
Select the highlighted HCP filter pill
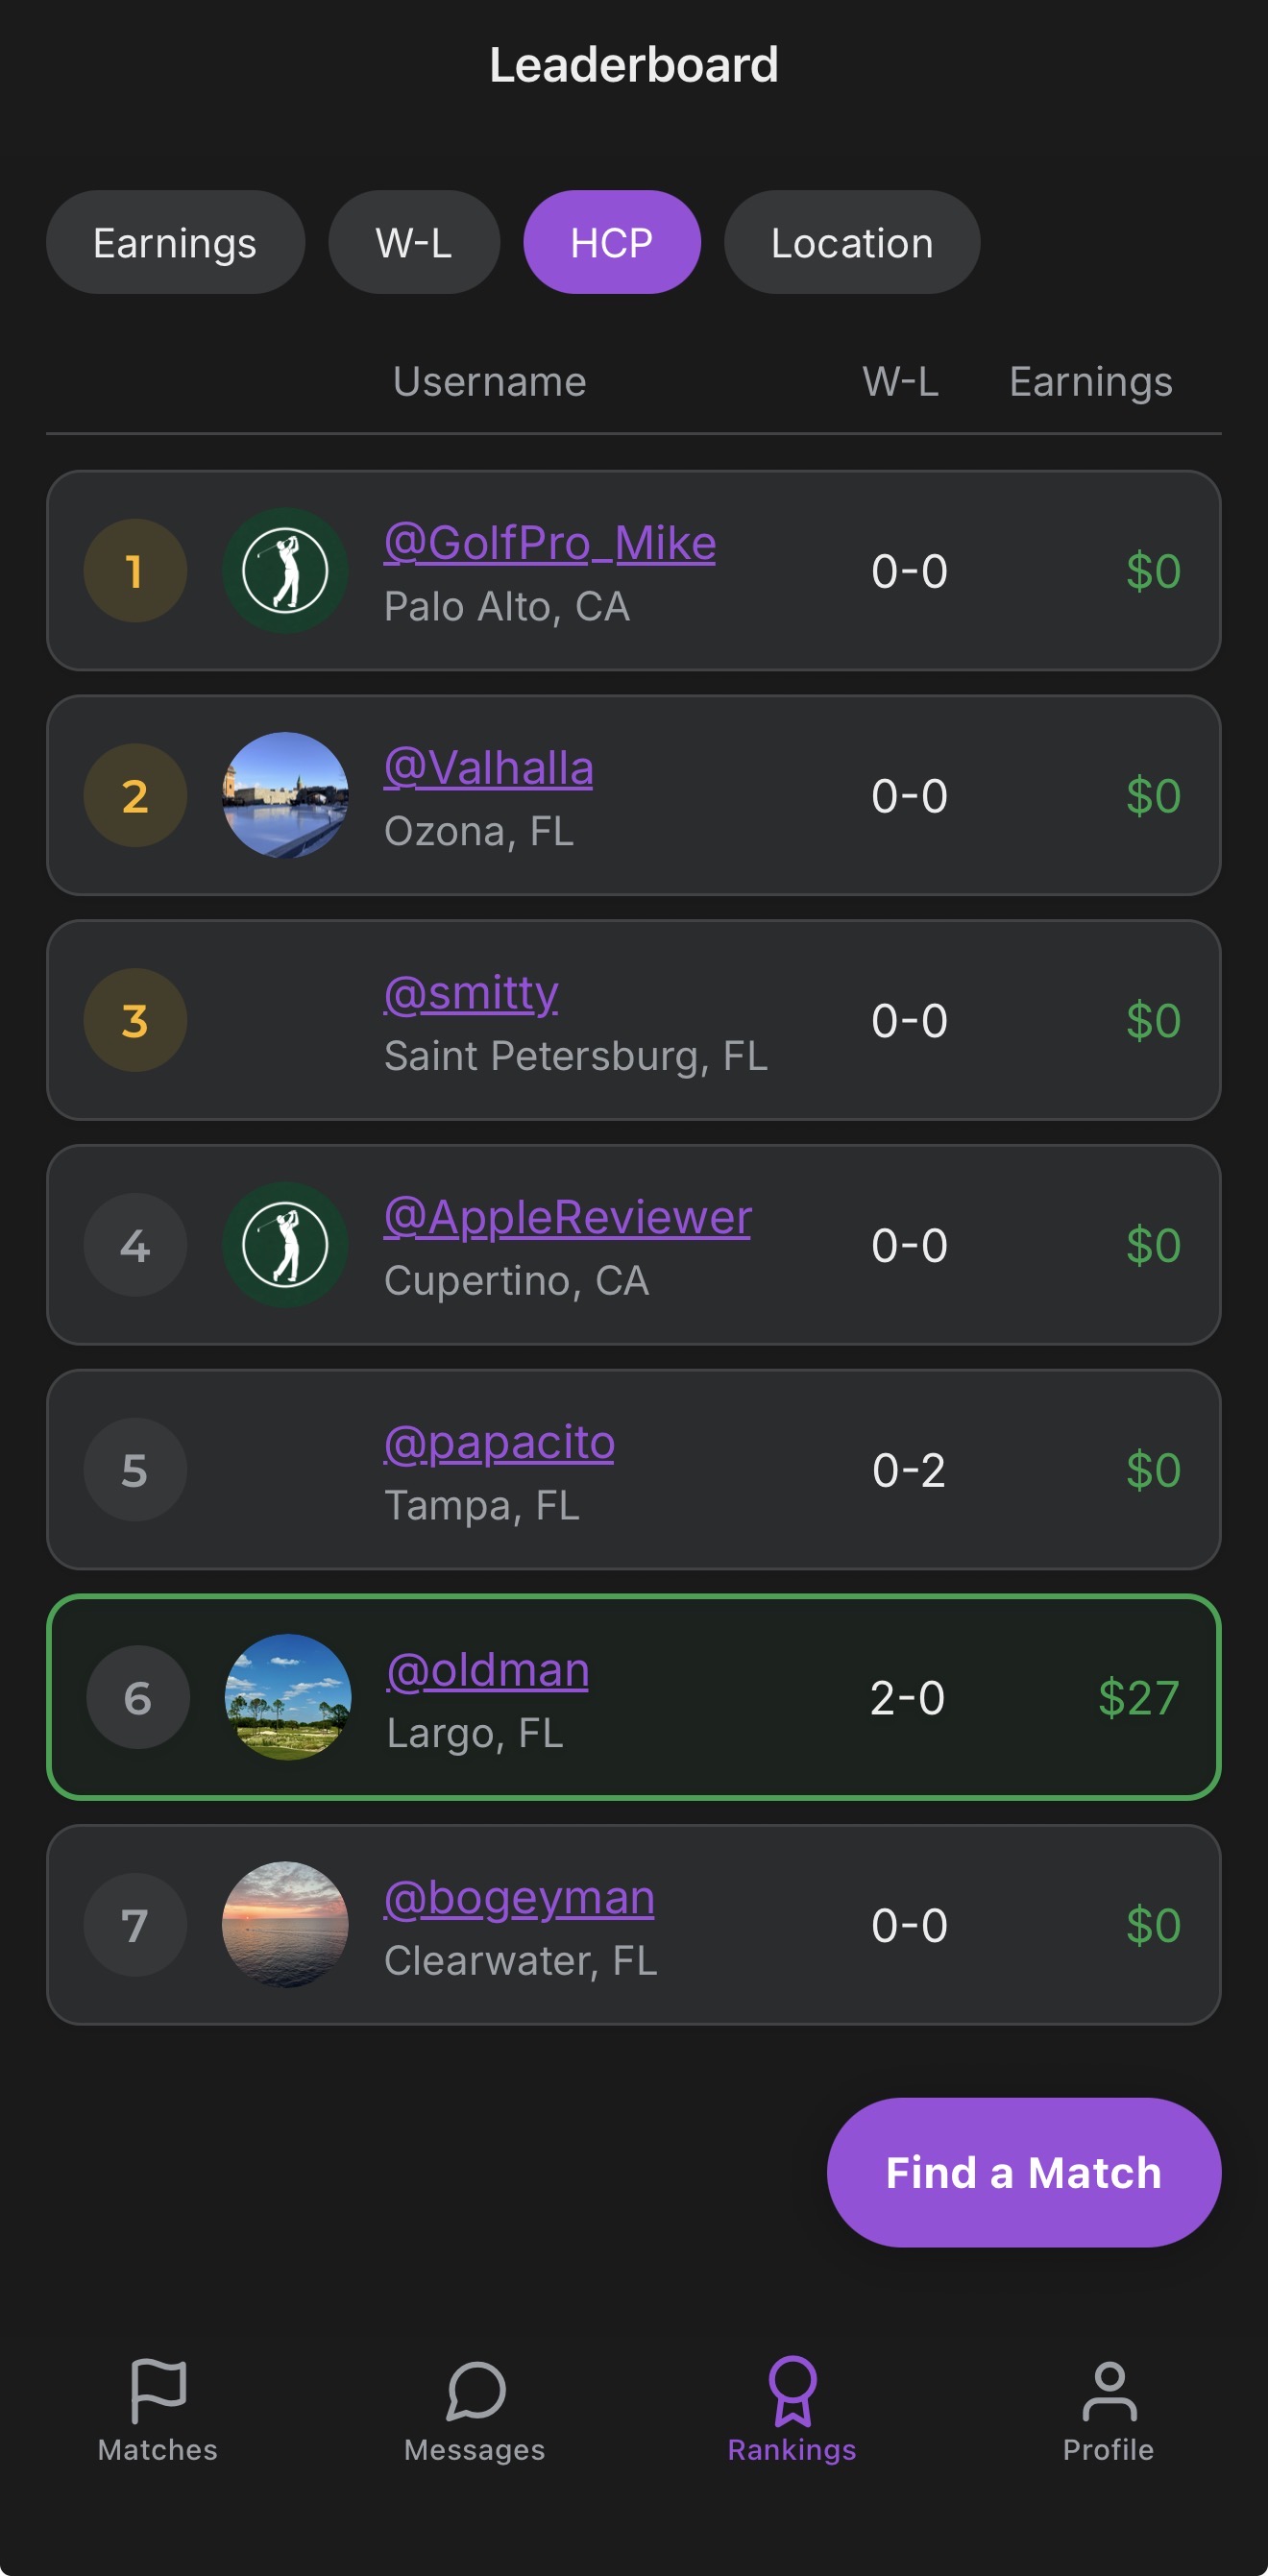click(x=611, y=241)
